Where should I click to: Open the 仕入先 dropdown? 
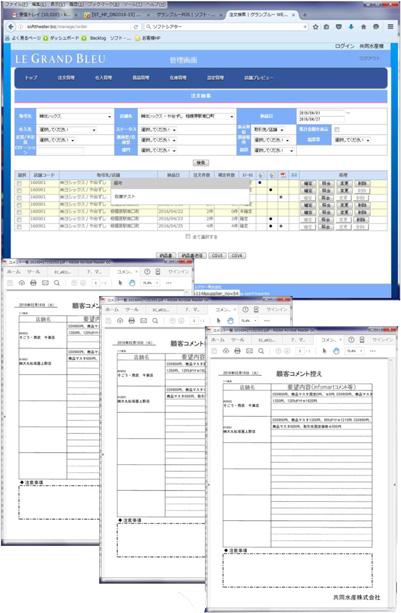(x=67, y=129)
